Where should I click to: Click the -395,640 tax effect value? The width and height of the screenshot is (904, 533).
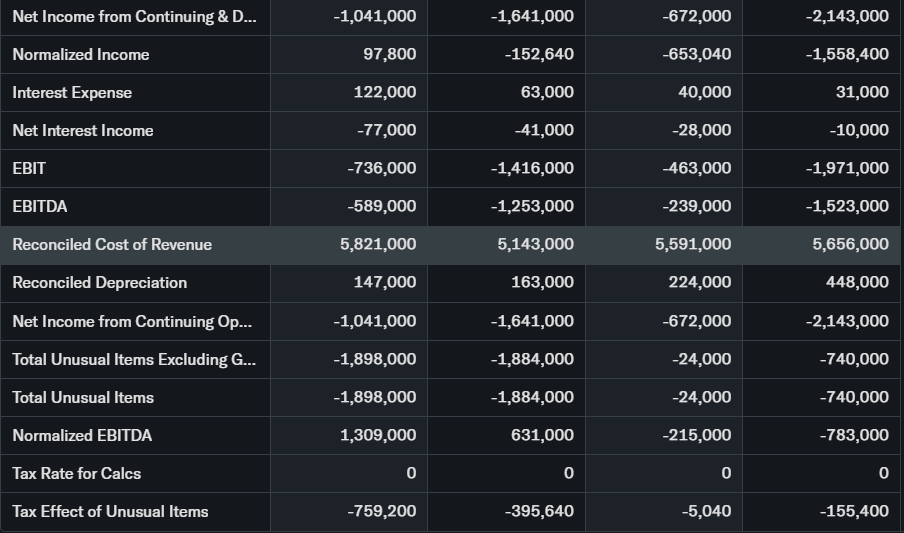click(539, 511)
